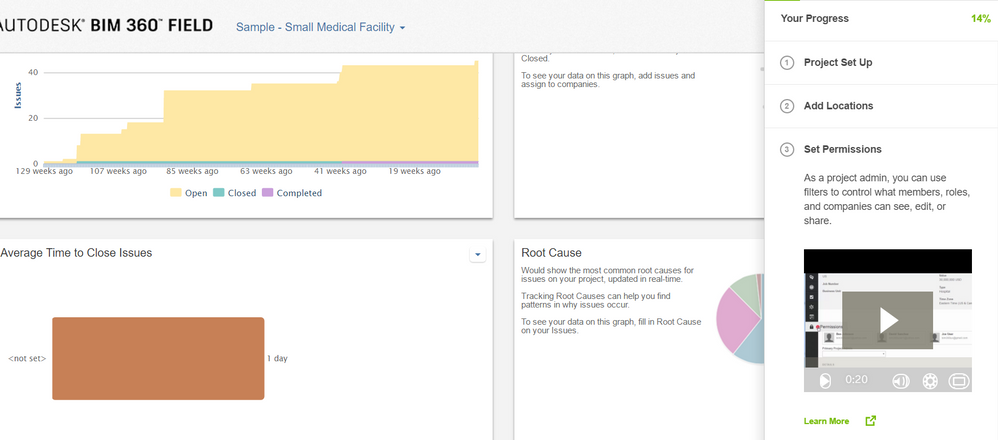Open the video settings gear icon
Viewport: 998px width, 440px height.
[x=930, y=381]
